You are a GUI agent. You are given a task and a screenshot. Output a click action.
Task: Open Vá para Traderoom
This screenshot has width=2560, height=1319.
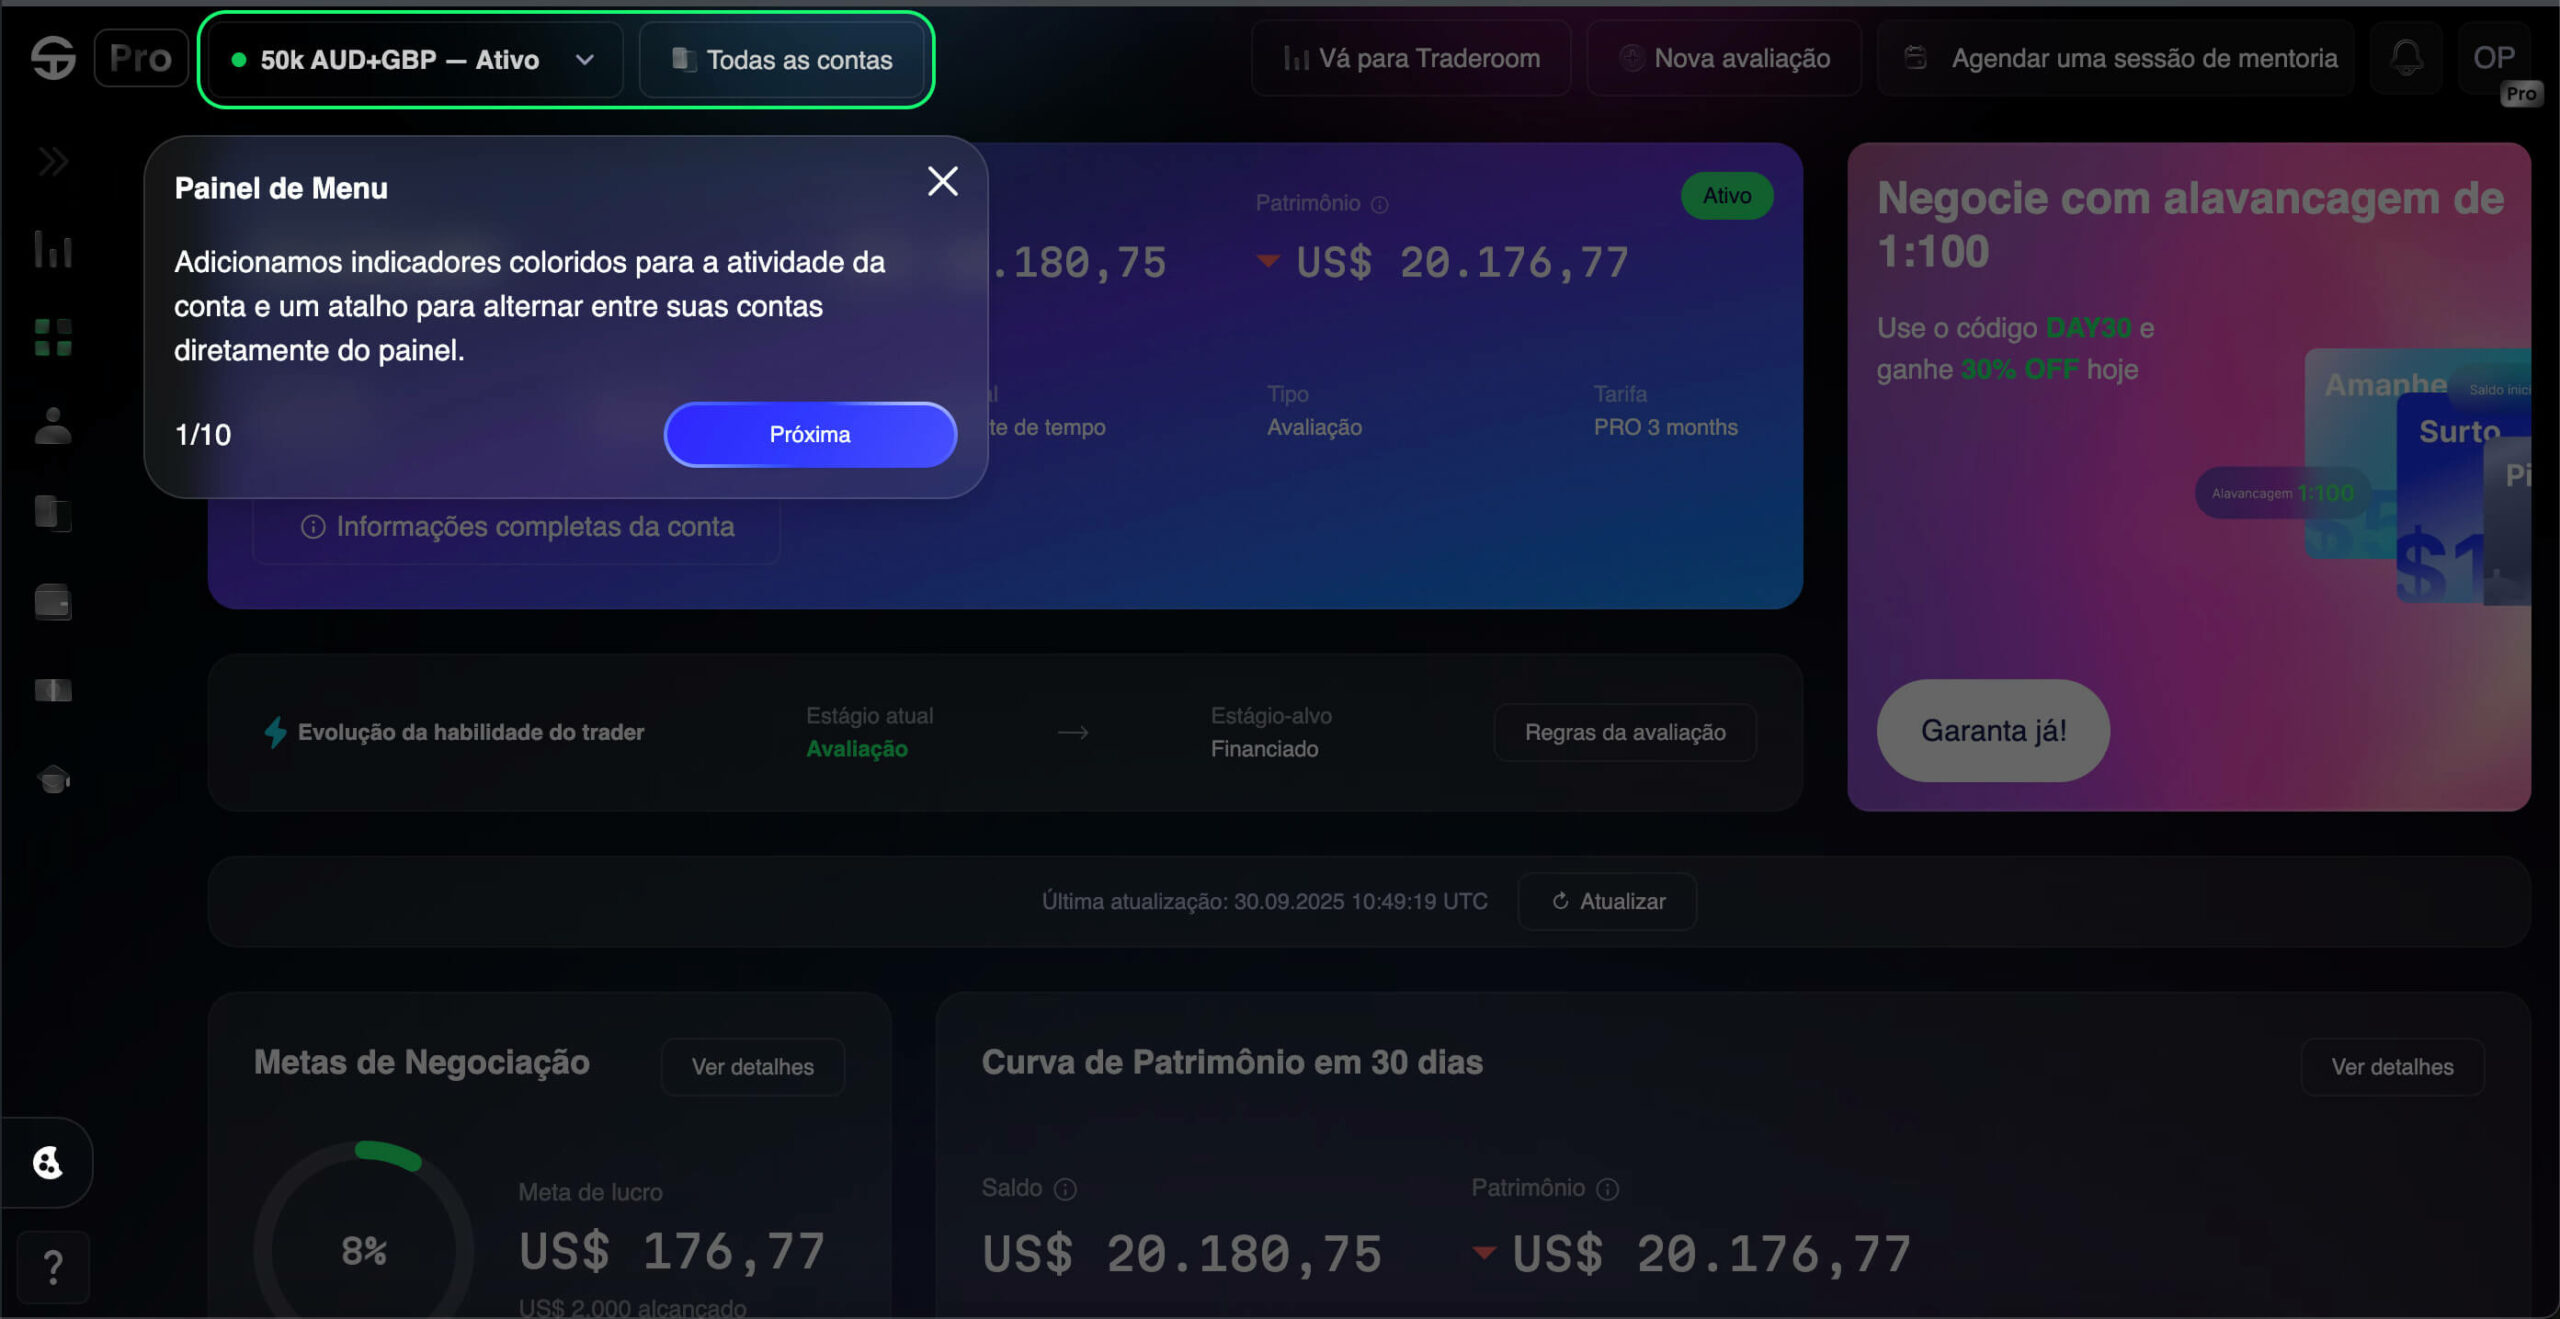coord(1411,58)
